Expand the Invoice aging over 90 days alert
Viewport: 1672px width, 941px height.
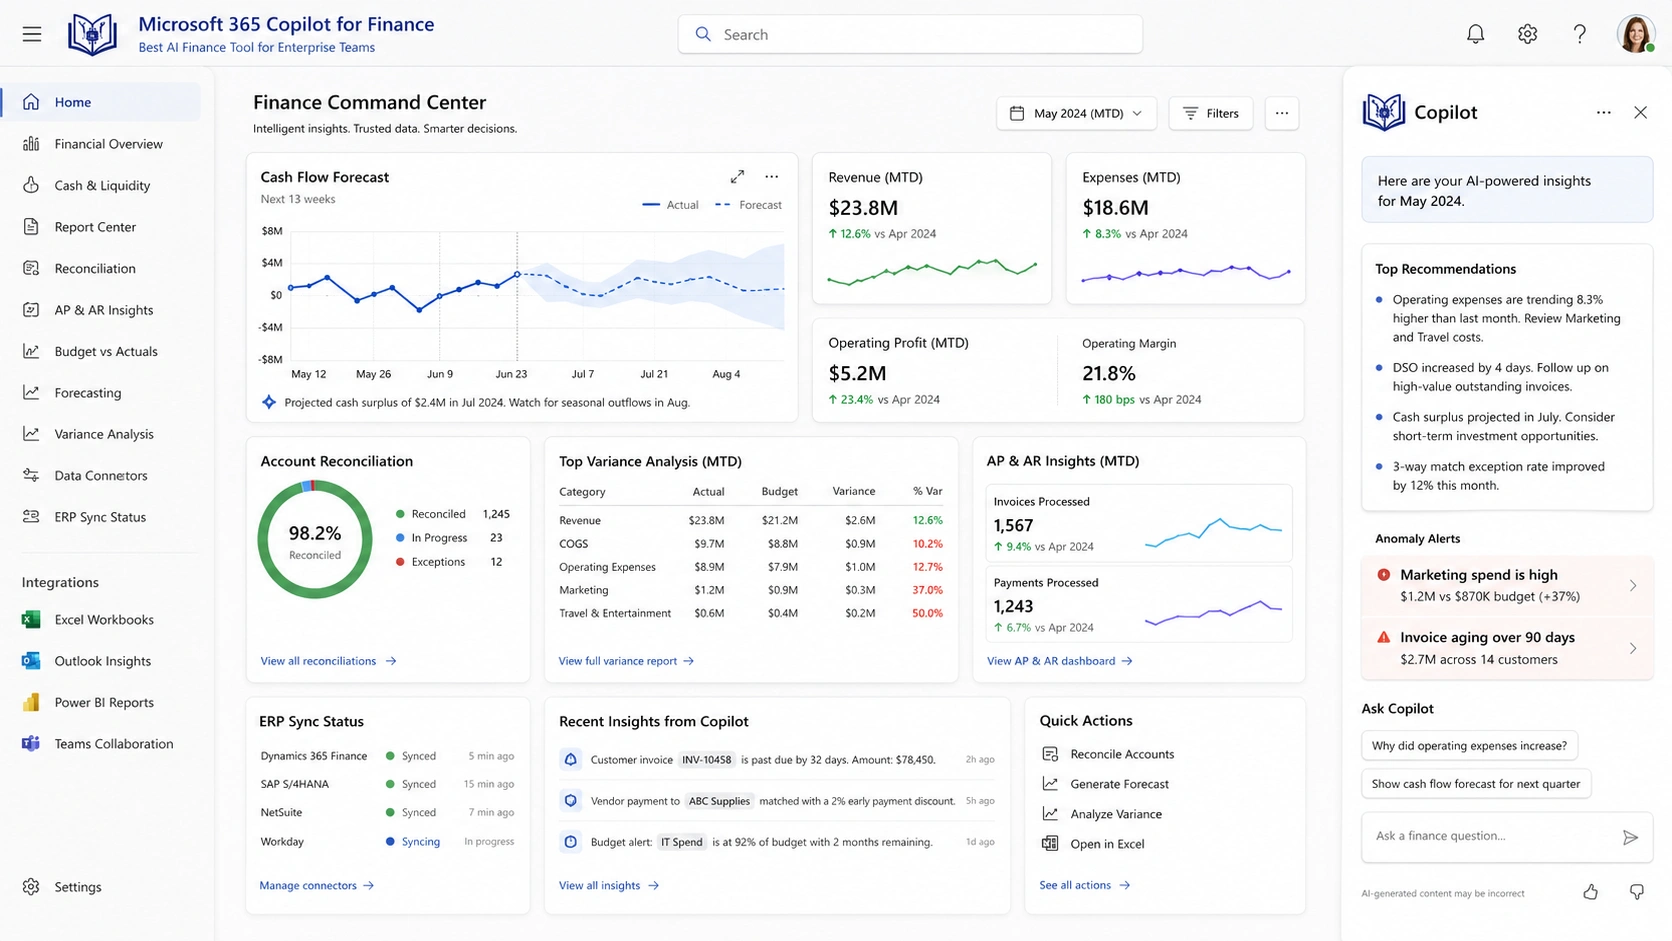(x=1507, y=648)
